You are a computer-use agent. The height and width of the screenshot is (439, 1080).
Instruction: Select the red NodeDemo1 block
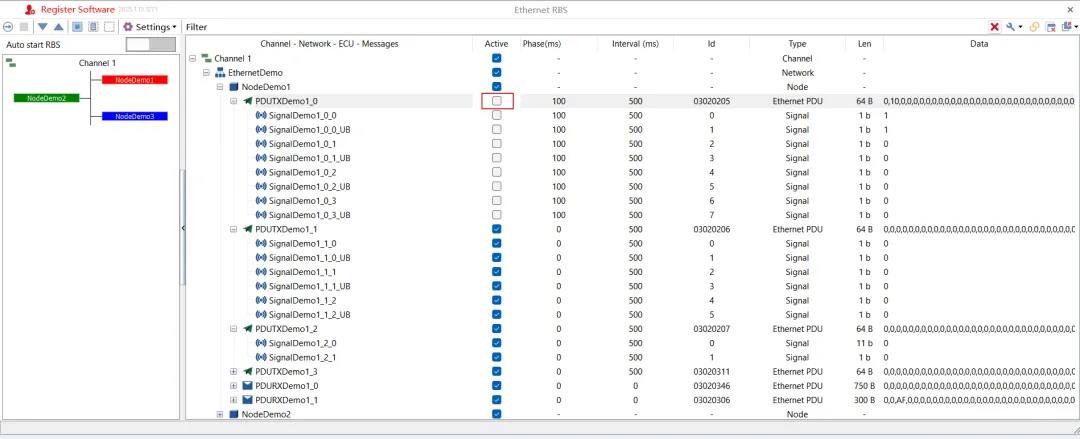pyautogui.click(x=135, y=80)
